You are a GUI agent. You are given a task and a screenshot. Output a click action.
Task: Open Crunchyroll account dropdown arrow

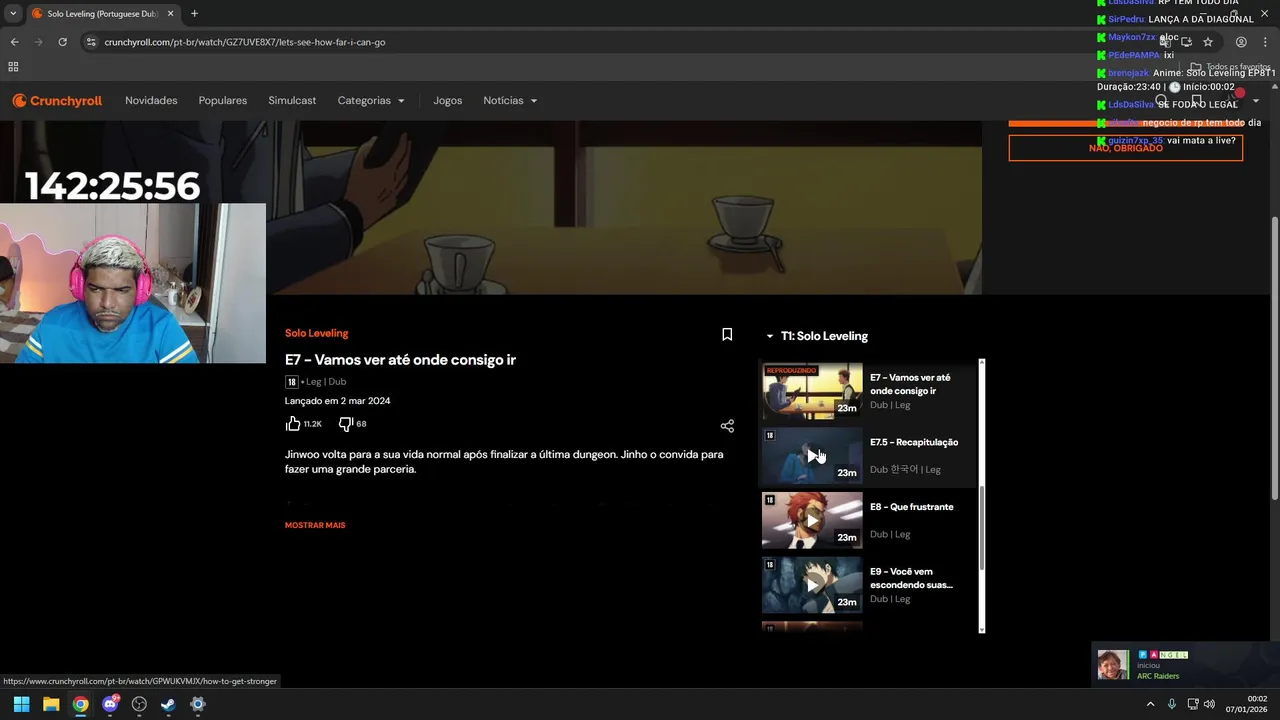point(1256,101)
